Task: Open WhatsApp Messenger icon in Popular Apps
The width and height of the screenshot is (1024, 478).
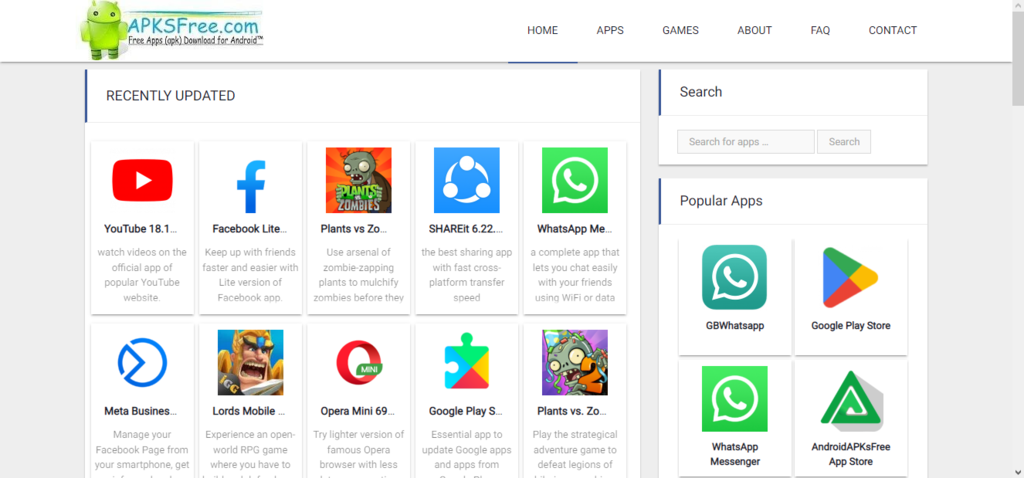Action: coord(735,398)
